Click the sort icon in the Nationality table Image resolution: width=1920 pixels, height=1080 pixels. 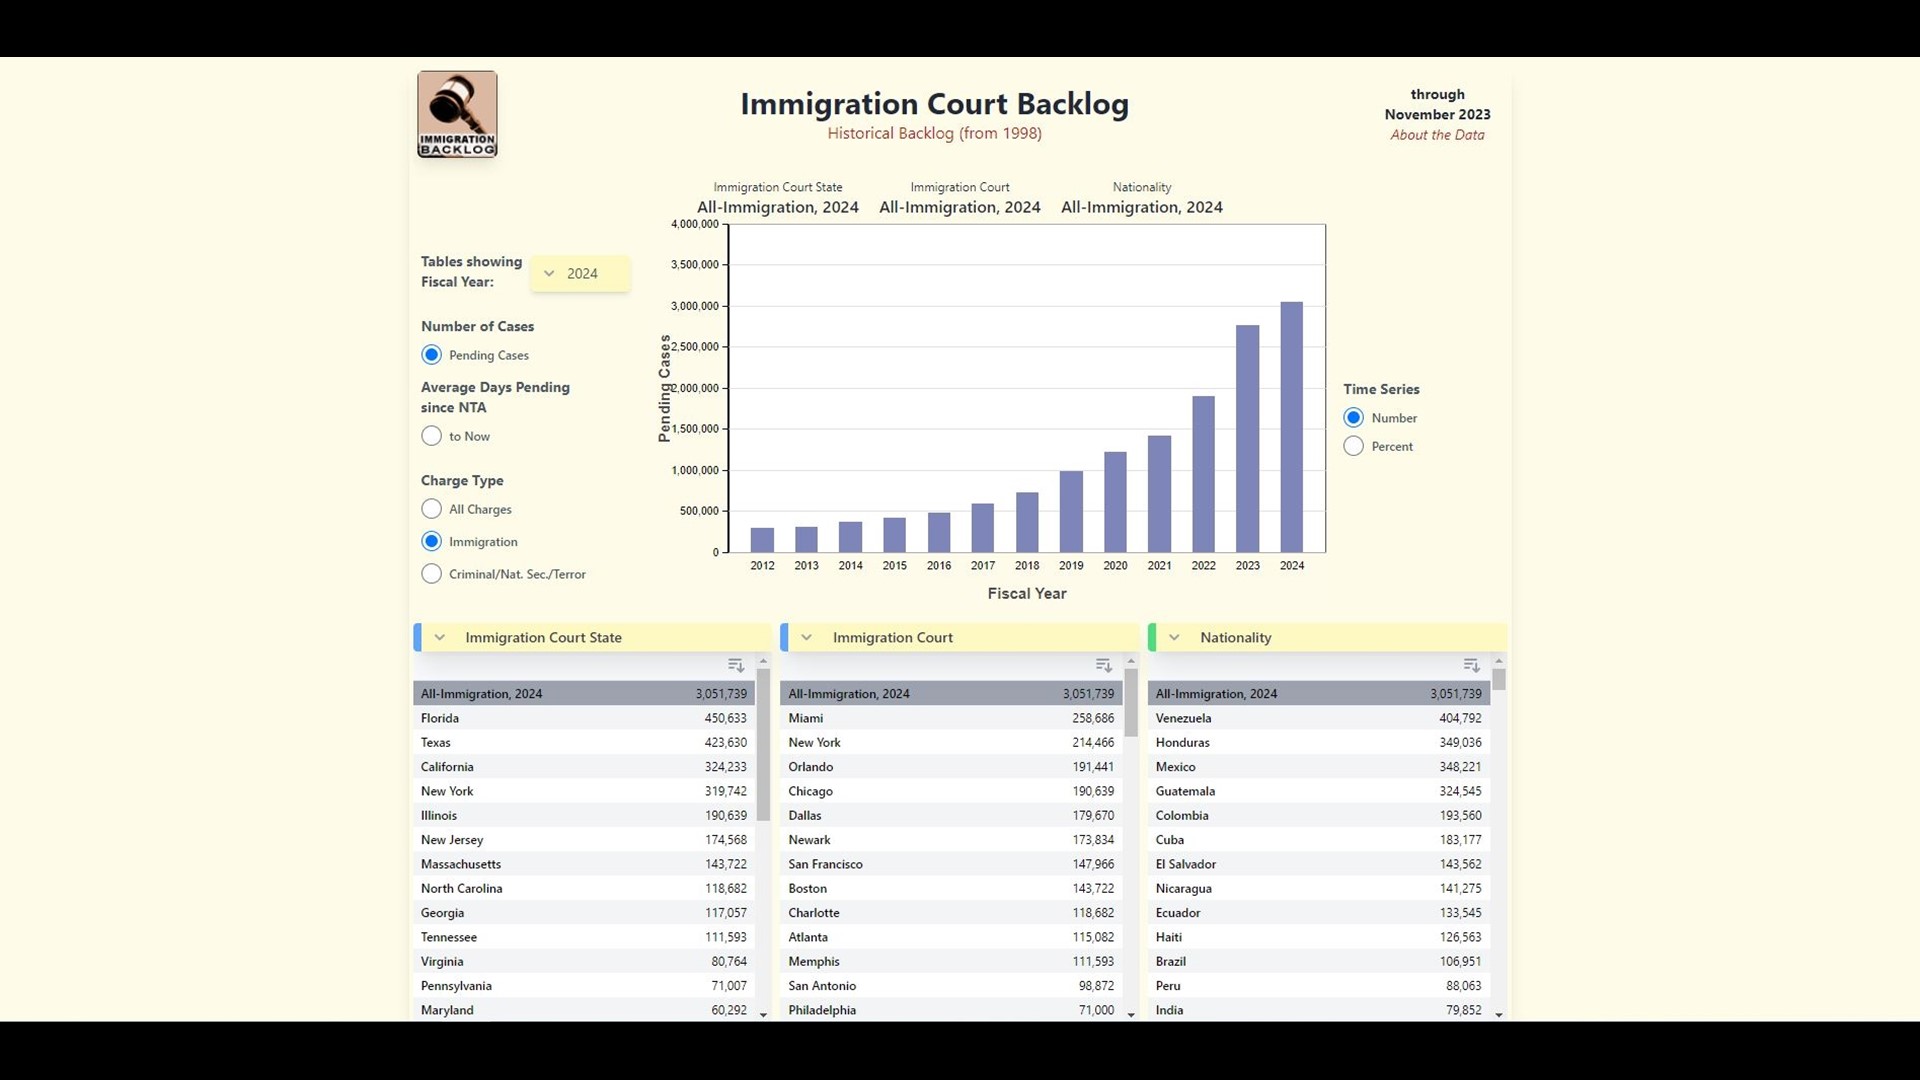[x=1470, y=665]
